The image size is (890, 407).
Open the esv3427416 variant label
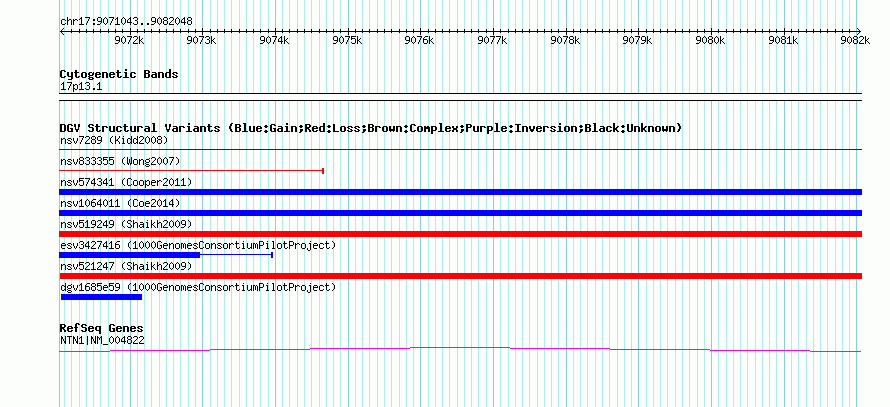[198, 246]
